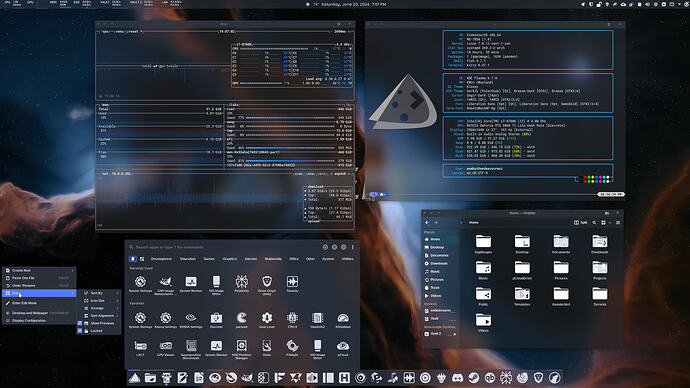
Task: Expand the Icon Size submenu
Action: (99, 300)
